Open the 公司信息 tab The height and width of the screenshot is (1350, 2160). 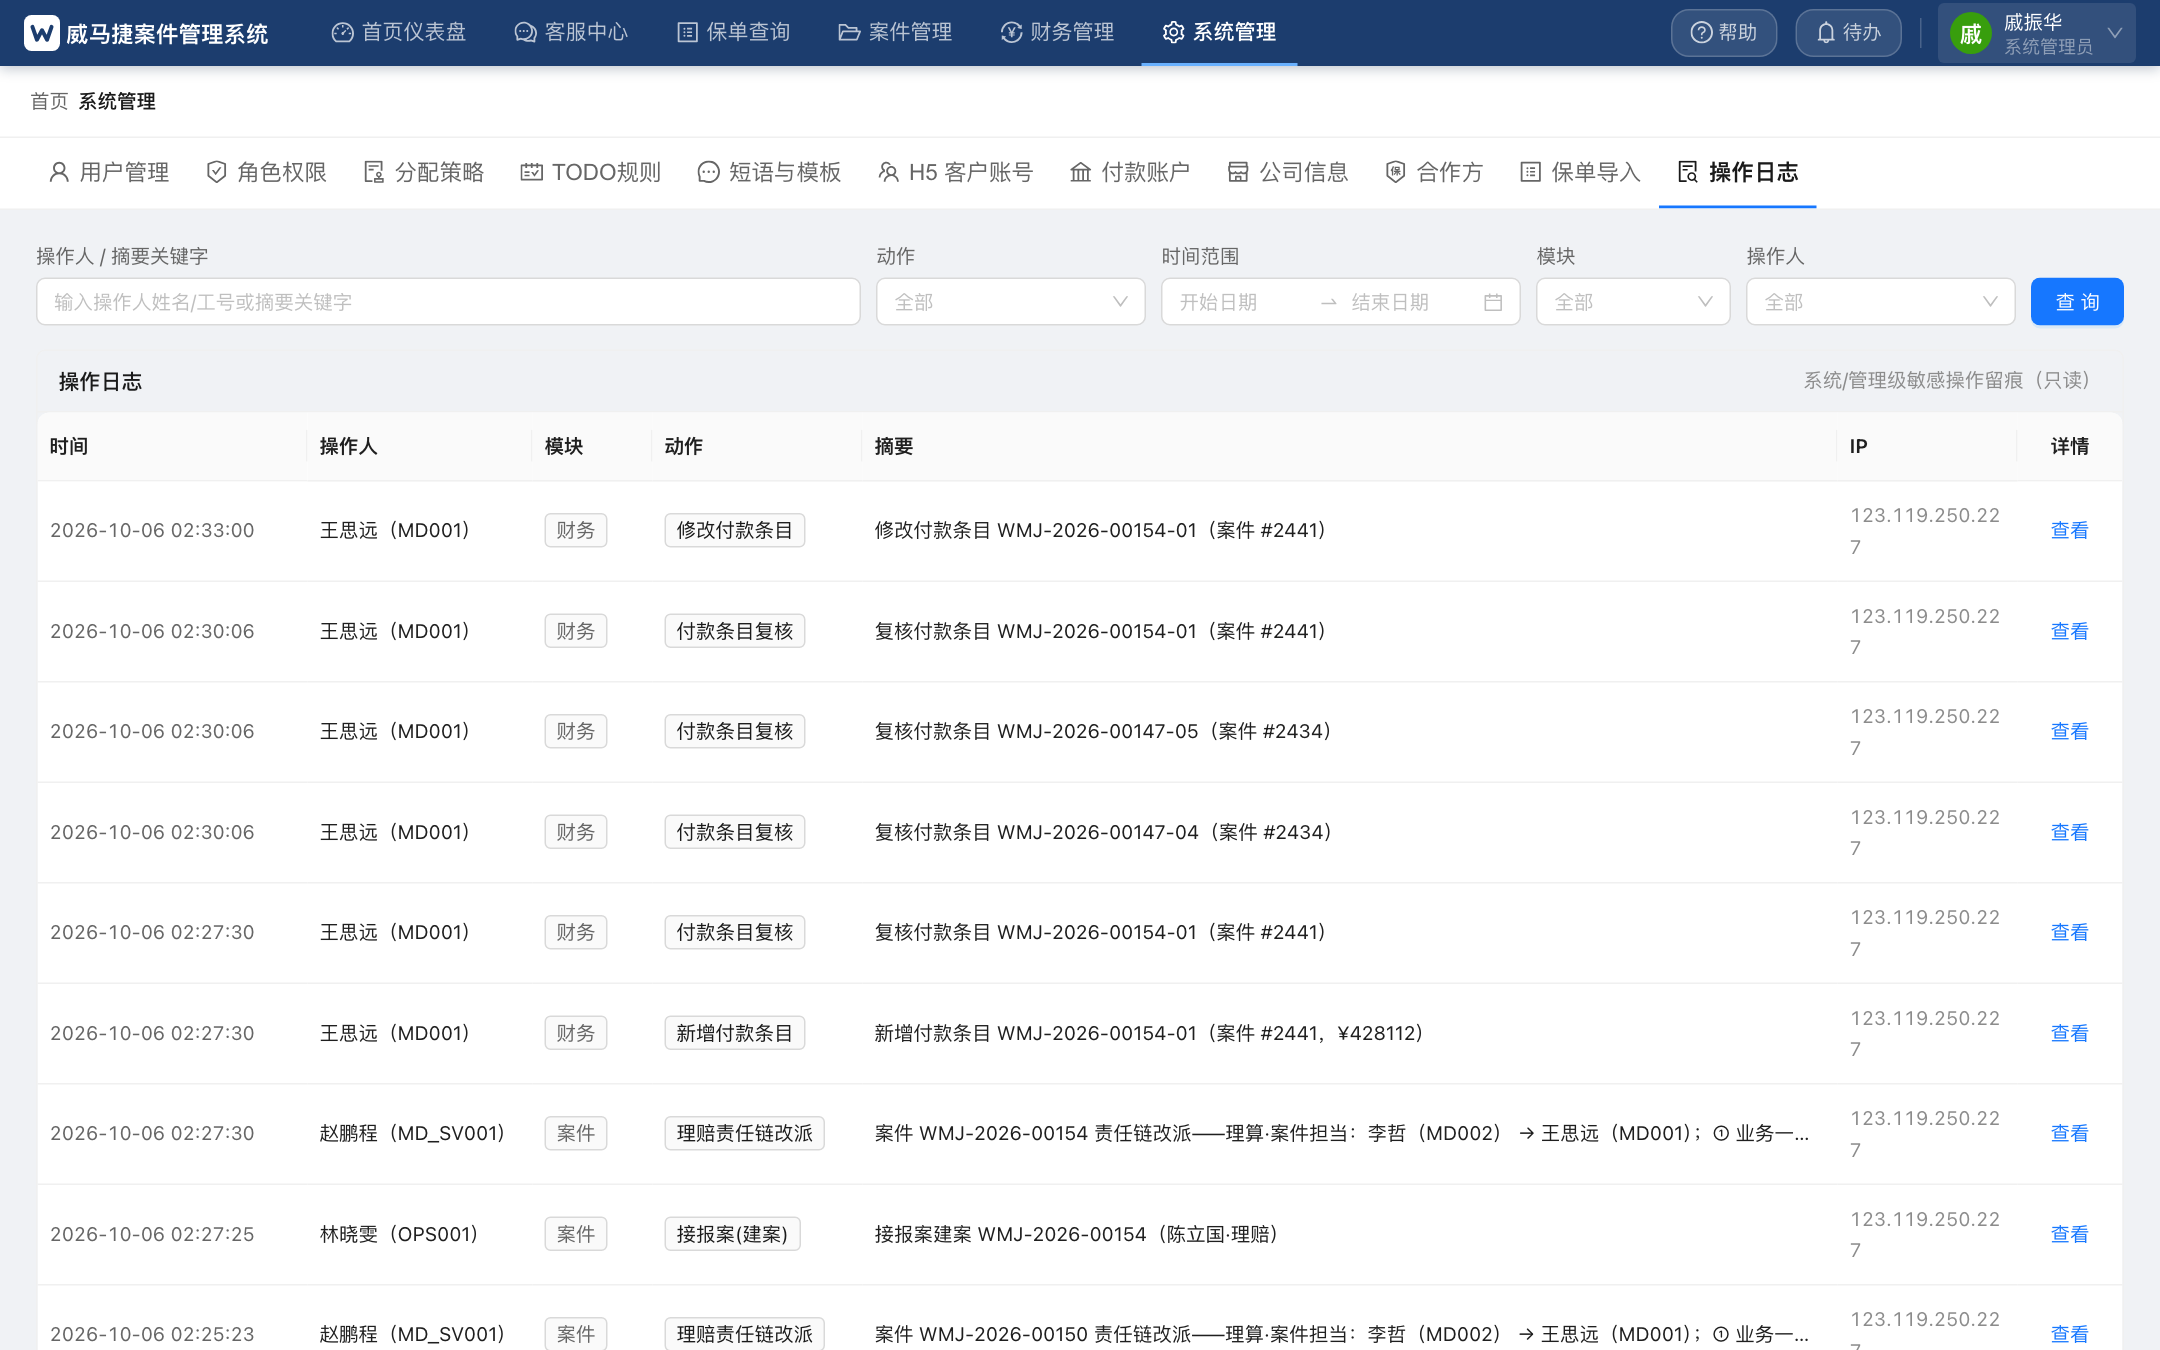pyautogui.click(x=1288, y=172)
